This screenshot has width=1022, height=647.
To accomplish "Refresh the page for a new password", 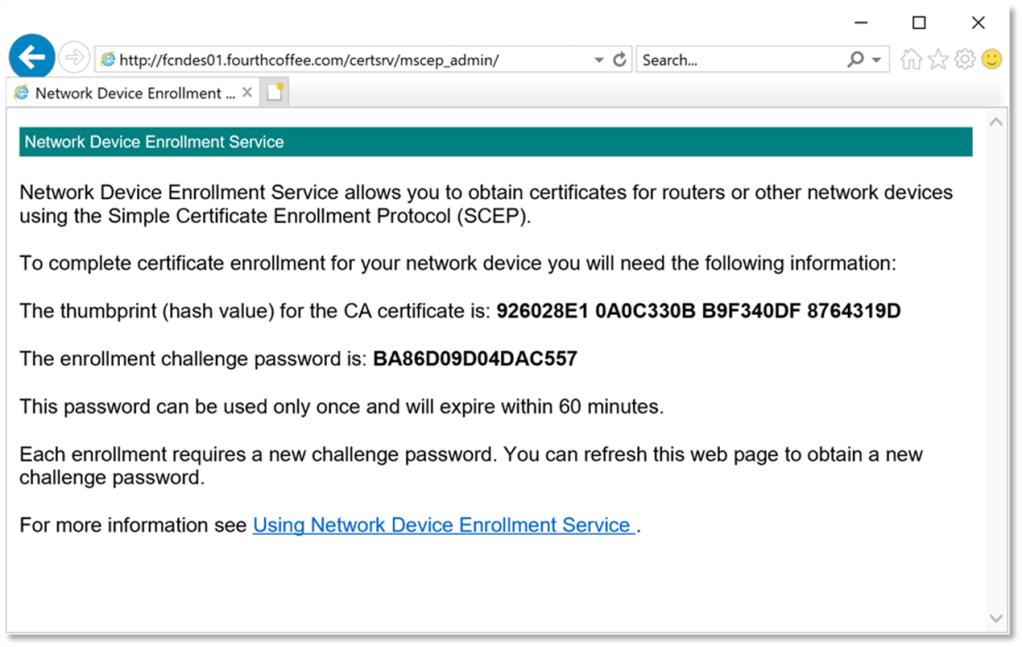I will 620,60.
